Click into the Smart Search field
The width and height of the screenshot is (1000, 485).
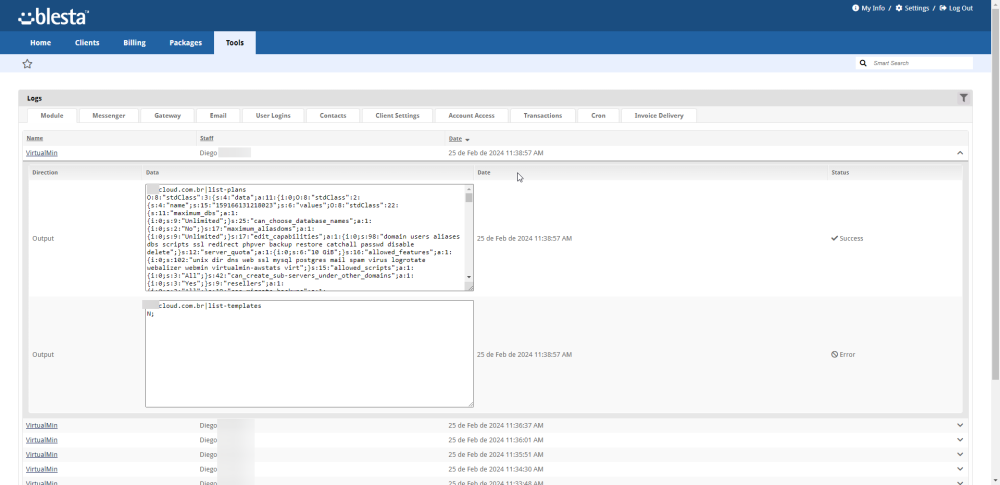(x=921, y=63)
